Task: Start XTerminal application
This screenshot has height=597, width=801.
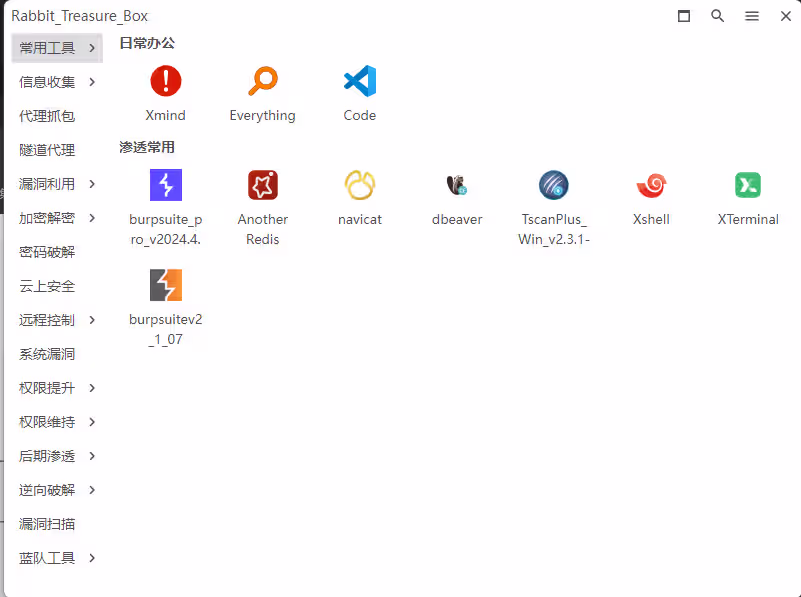Action: click(x=747, y=185)
